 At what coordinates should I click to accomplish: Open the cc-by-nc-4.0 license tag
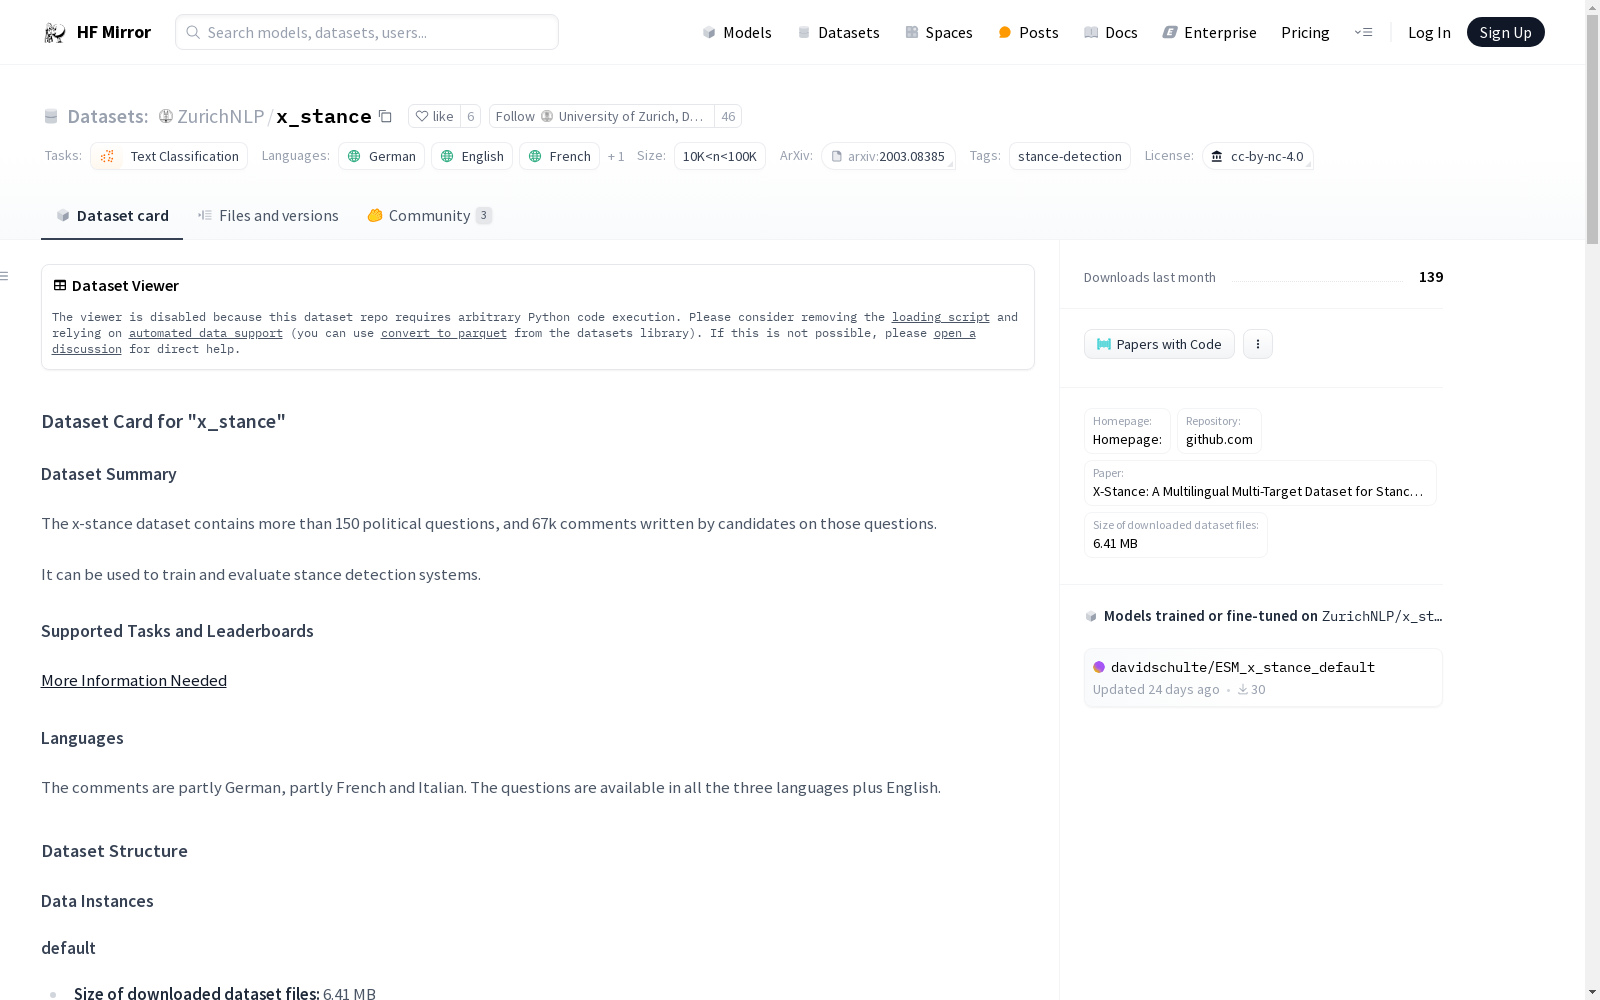pyautogui.click(x=1257, y=156)
